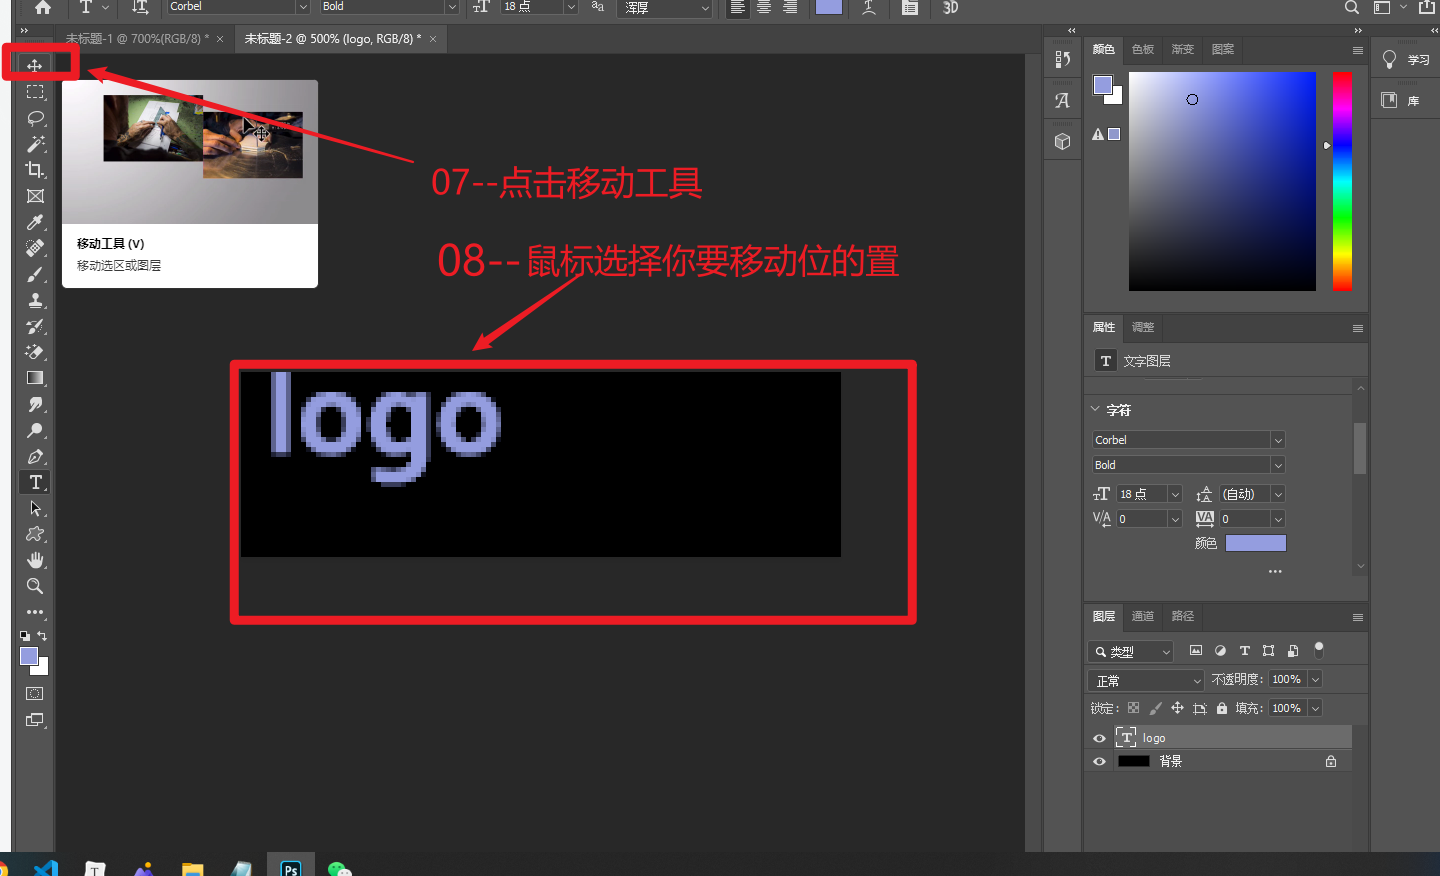Open the 填充 fill dropdown
The image size is (1440, 876).
[1315, 709]
